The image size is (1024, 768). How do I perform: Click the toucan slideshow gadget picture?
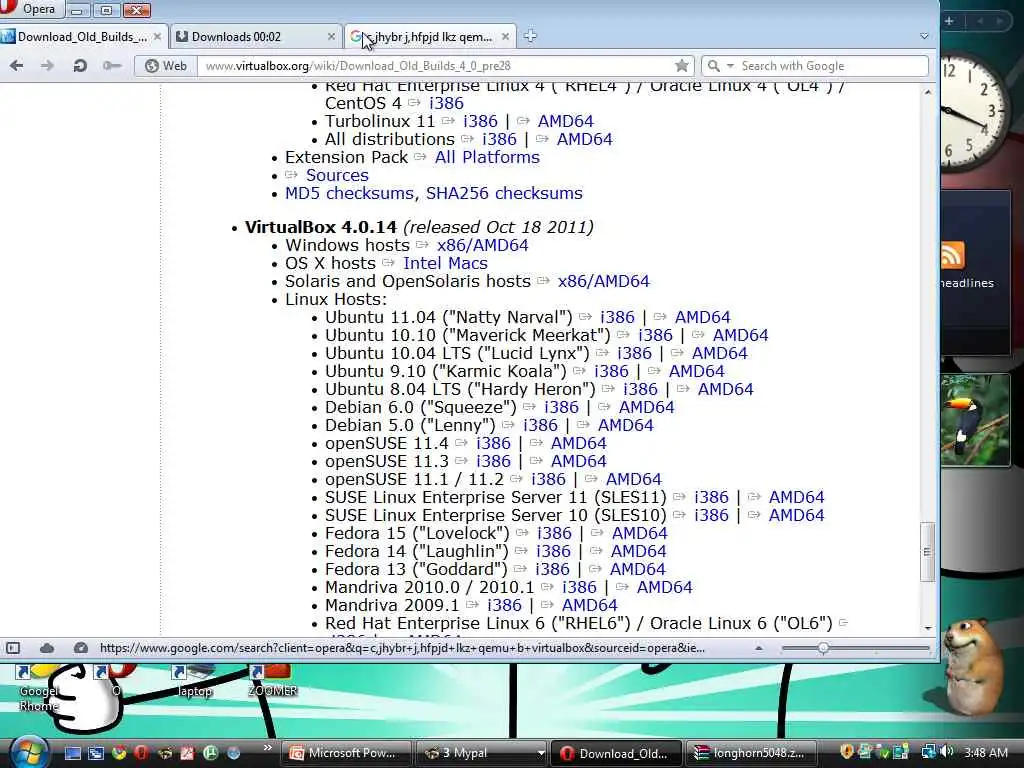tap(976, 420)
